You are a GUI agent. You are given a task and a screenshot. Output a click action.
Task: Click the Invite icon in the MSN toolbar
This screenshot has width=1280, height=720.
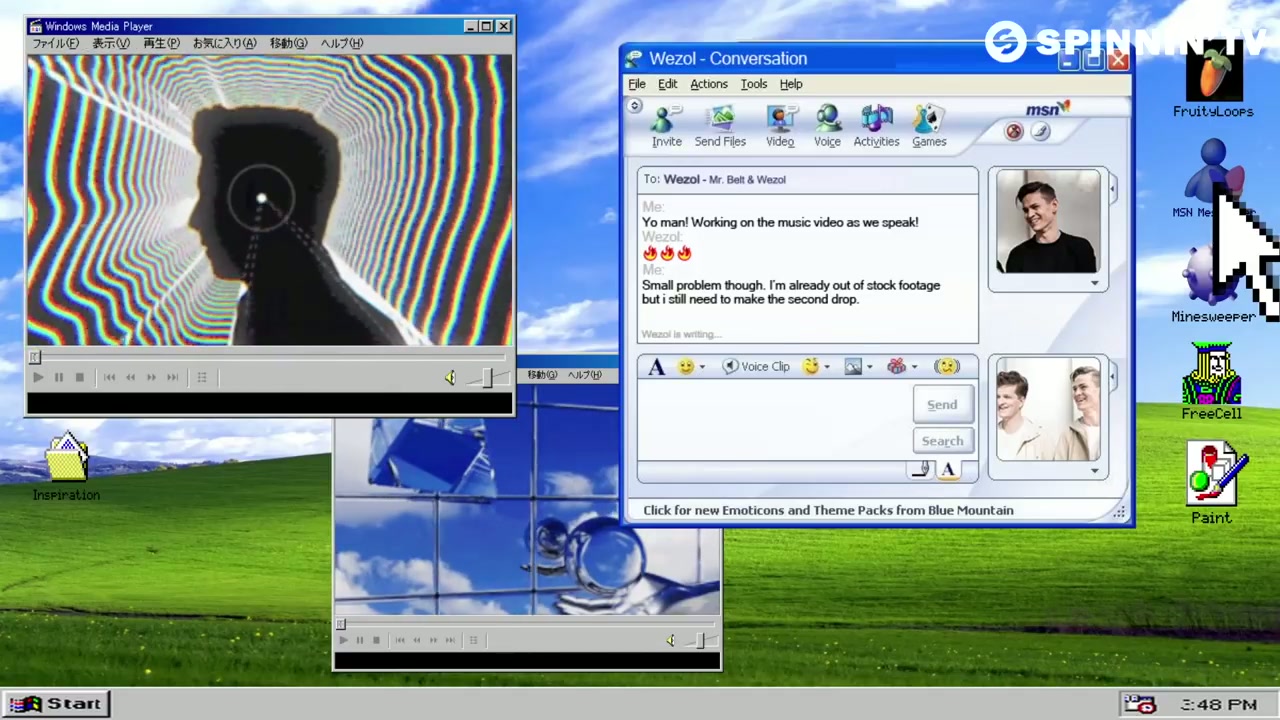666,126
